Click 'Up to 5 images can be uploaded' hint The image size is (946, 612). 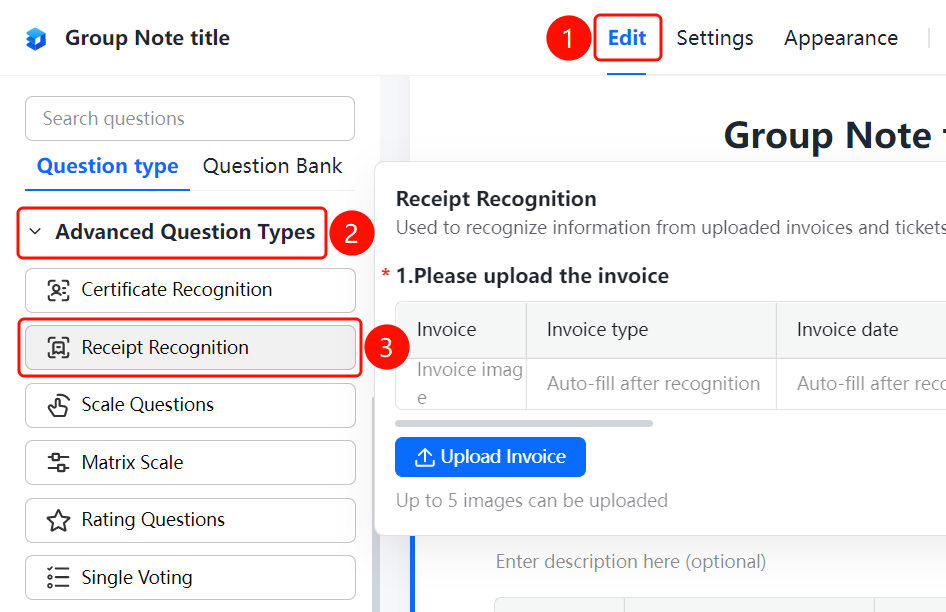point(532,501)
